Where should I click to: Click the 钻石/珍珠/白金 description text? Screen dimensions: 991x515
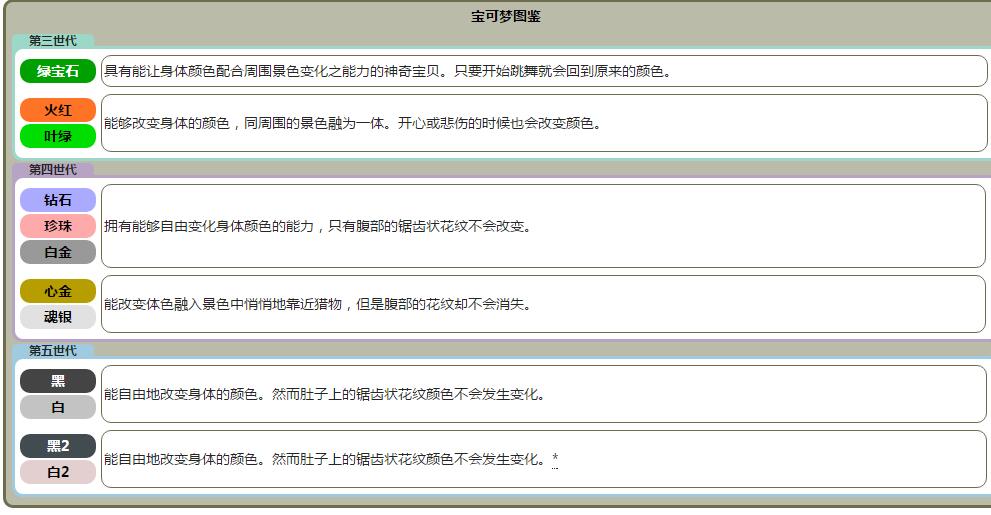point(317,226)
